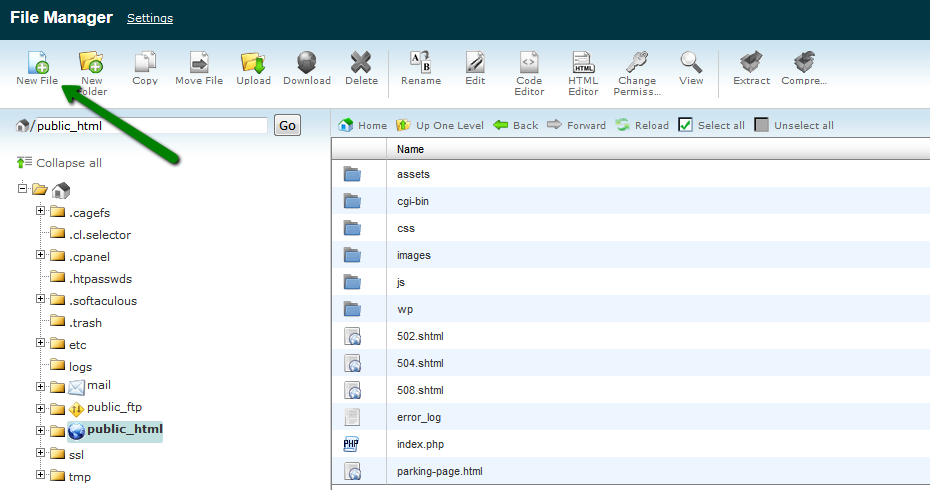Open the HTML Editor tool
Image resolution: width=930 pixels, height=490 pixels.
pos(583,64)
